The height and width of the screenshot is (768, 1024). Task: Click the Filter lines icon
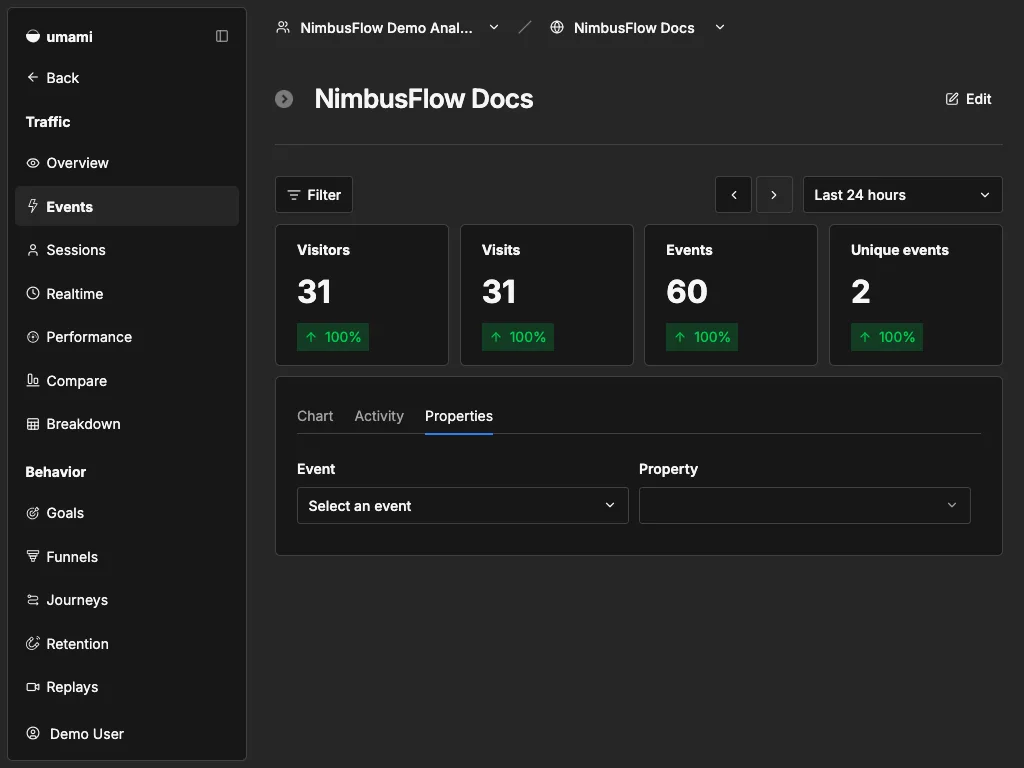[294, 195]
